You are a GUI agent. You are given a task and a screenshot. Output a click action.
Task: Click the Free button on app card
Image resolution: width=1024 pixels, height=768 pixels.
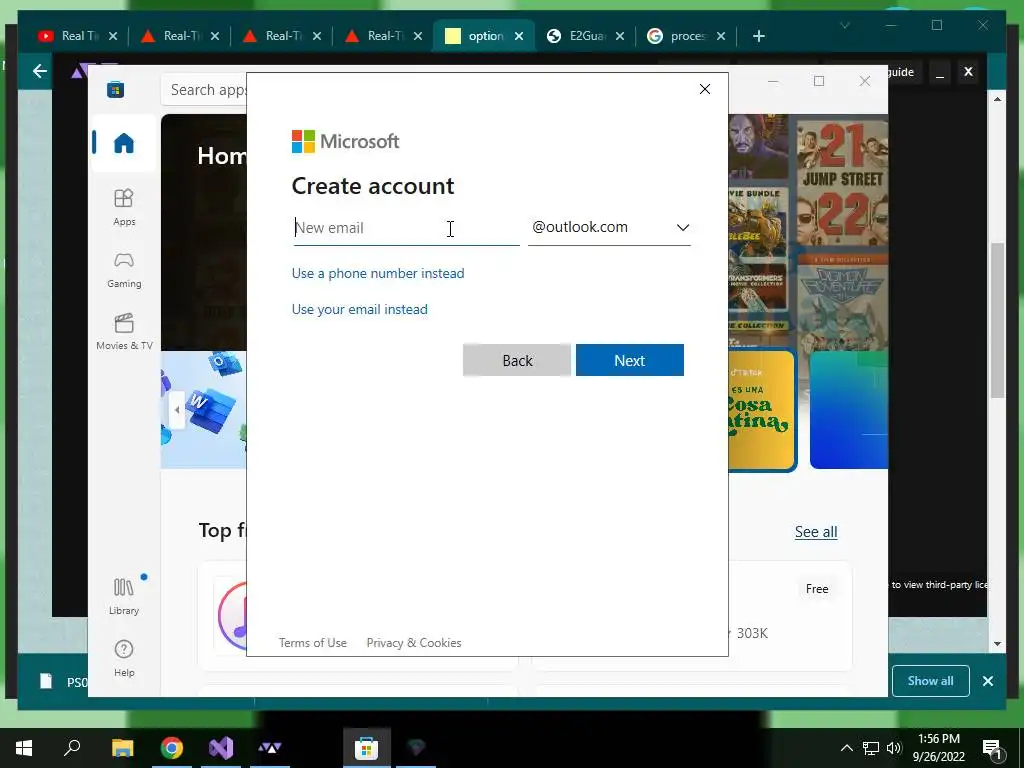point(816,588)
